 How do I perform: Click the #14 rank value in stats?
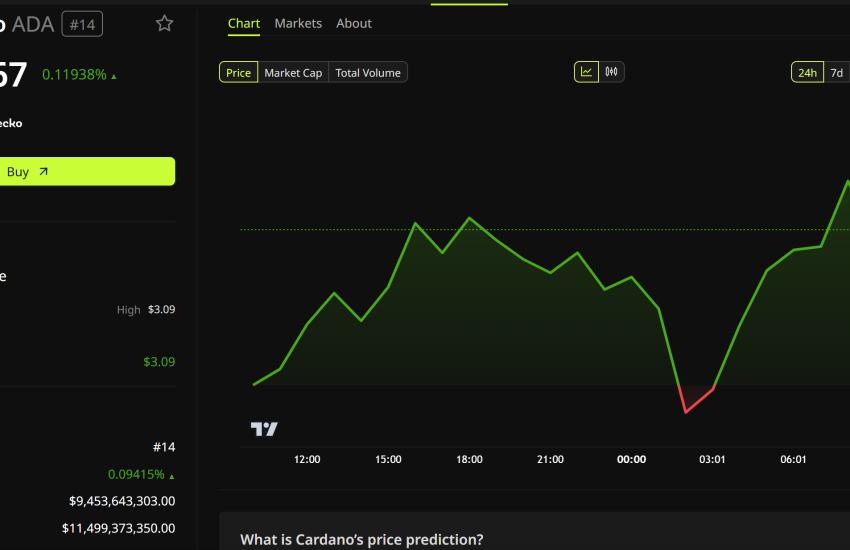pyautogui.click(x=164, y=447)
